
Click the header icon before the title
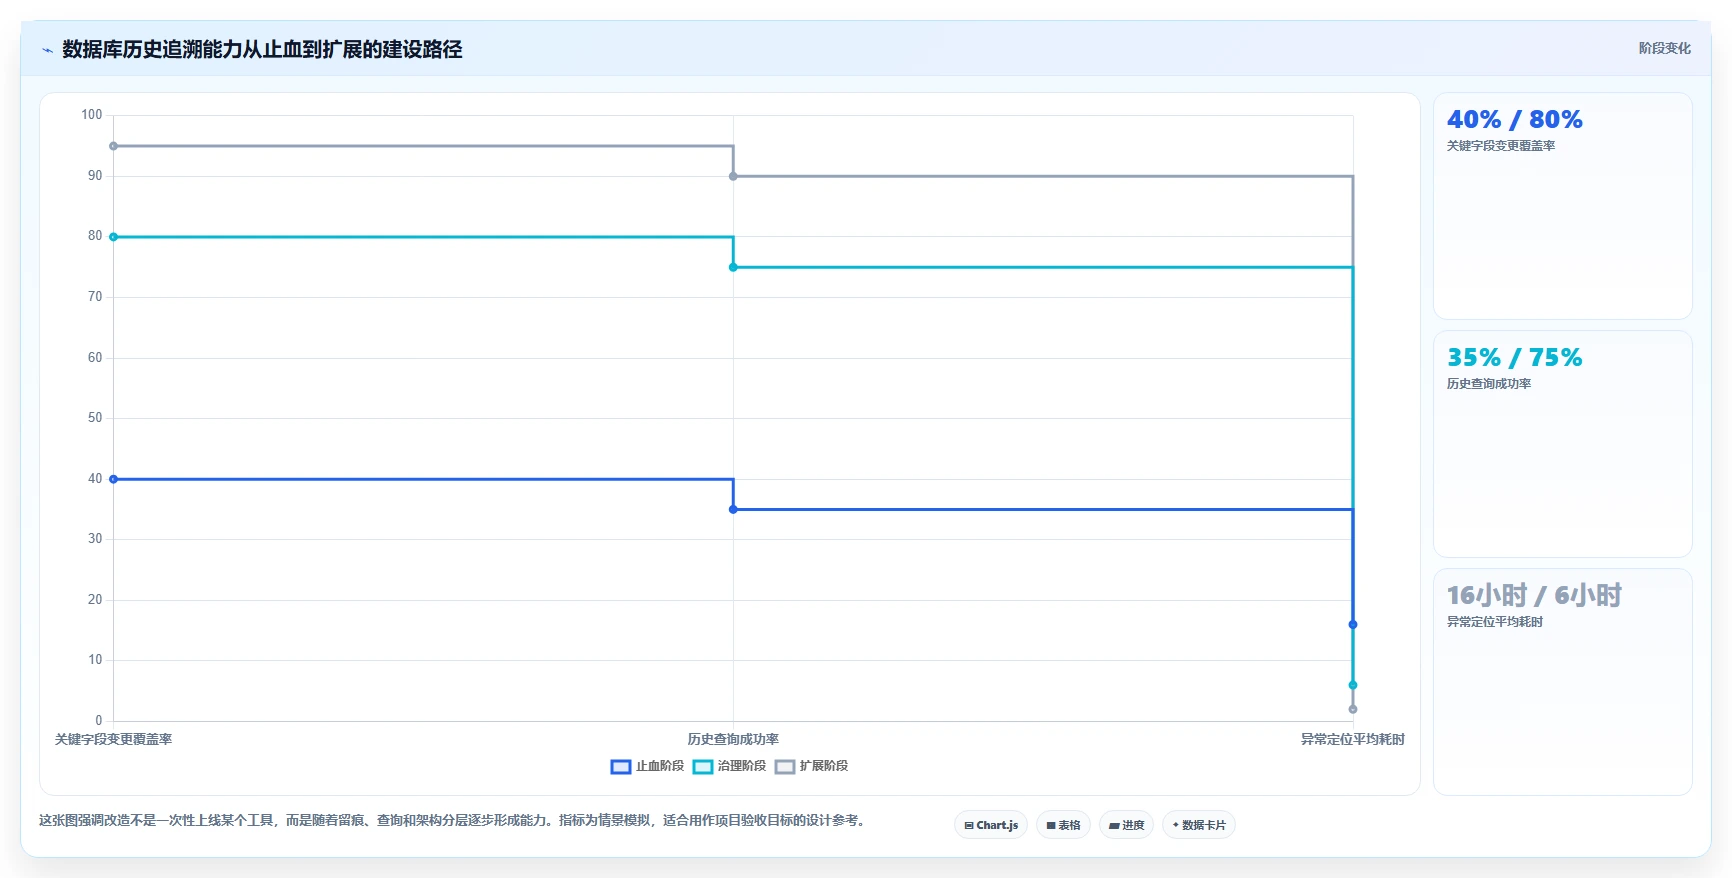point(47,50)
